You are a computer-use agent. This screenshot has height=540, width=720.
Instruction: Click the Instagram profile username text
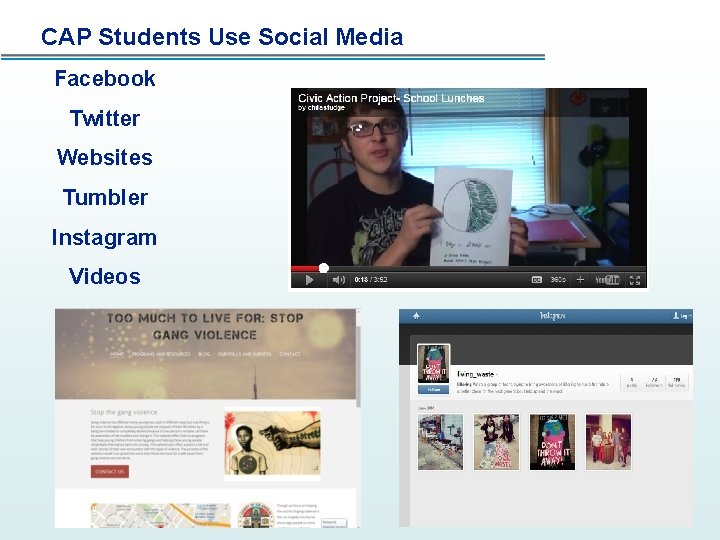point(477,374)
